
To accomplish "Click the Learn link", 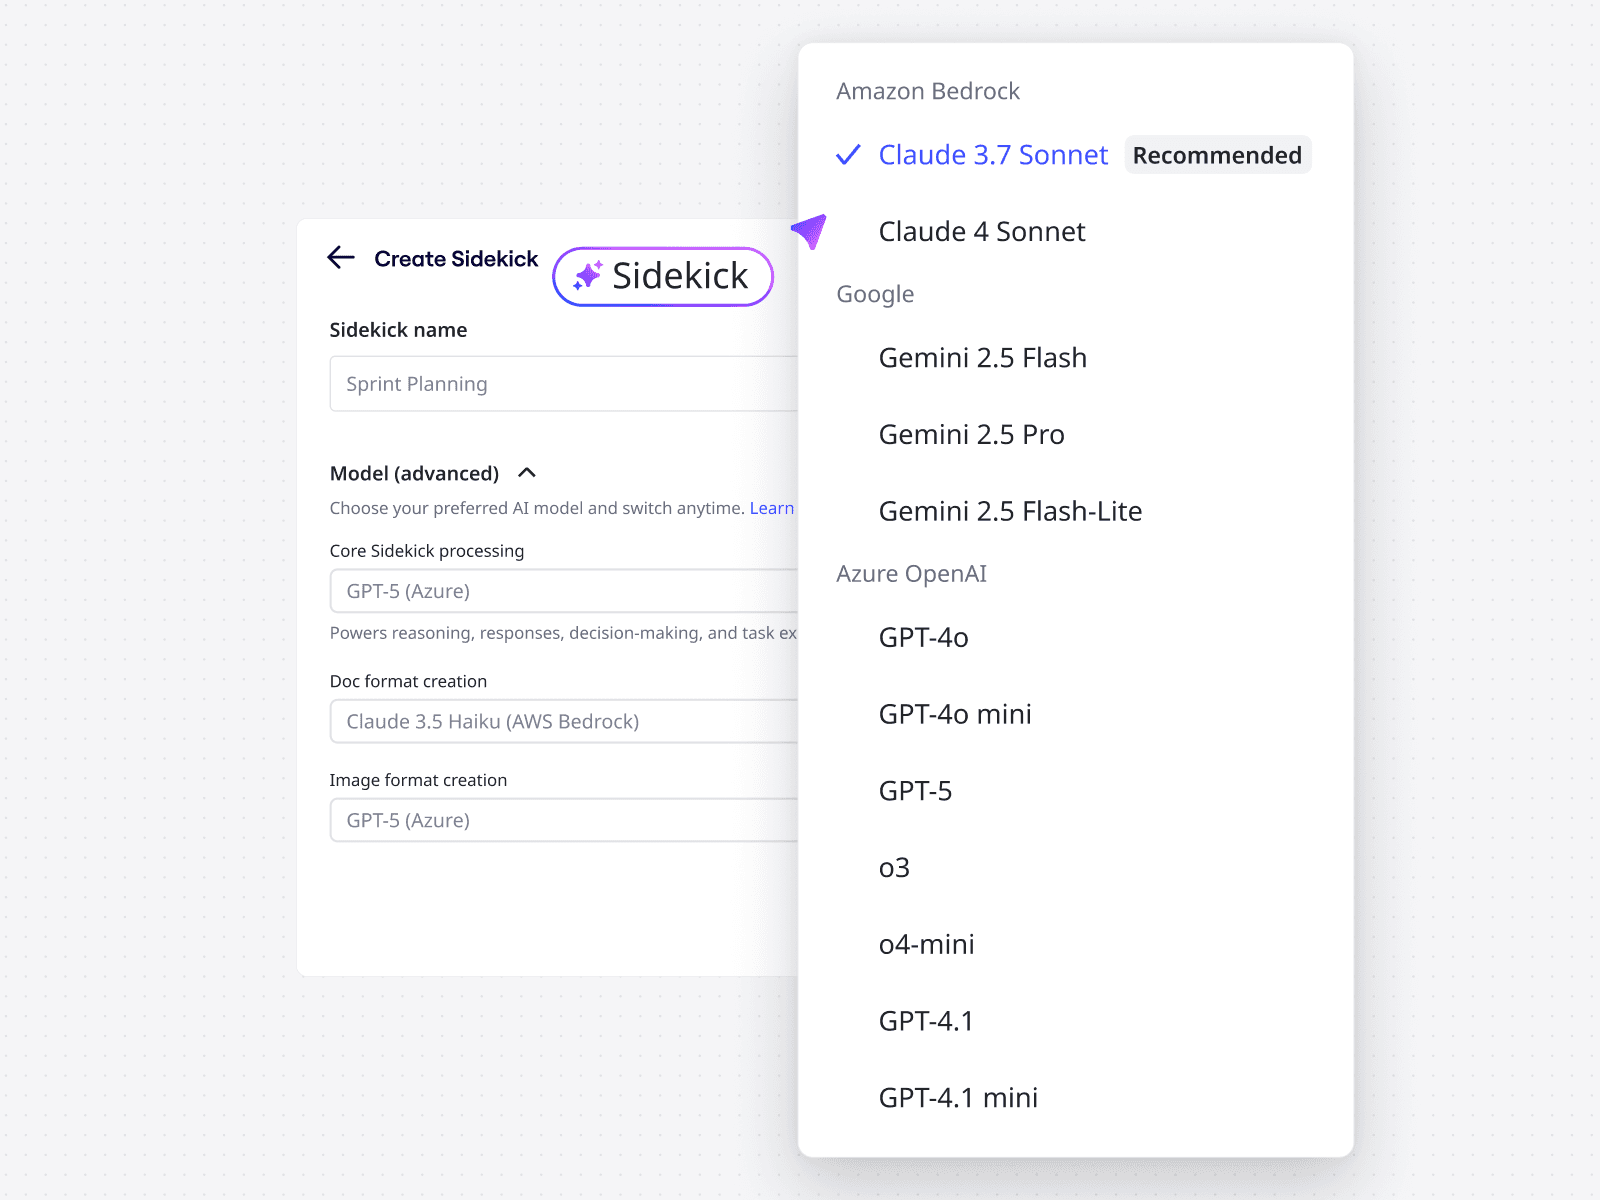I will tap(772, 508).
